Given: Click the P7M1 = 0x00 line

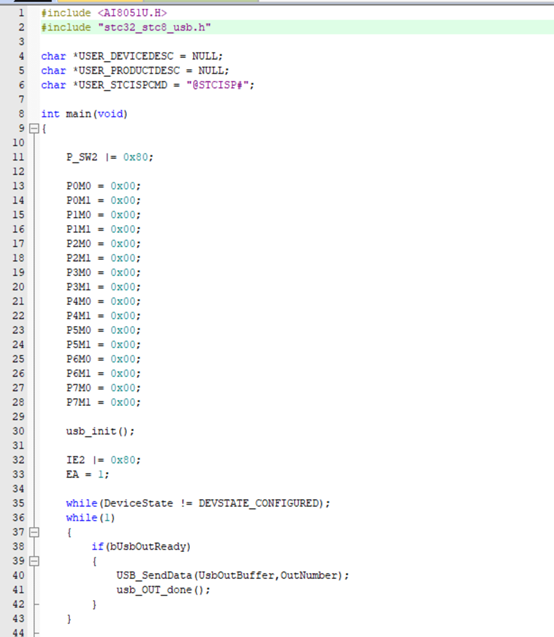Looking at the screenshot, I should click(104, 403).
